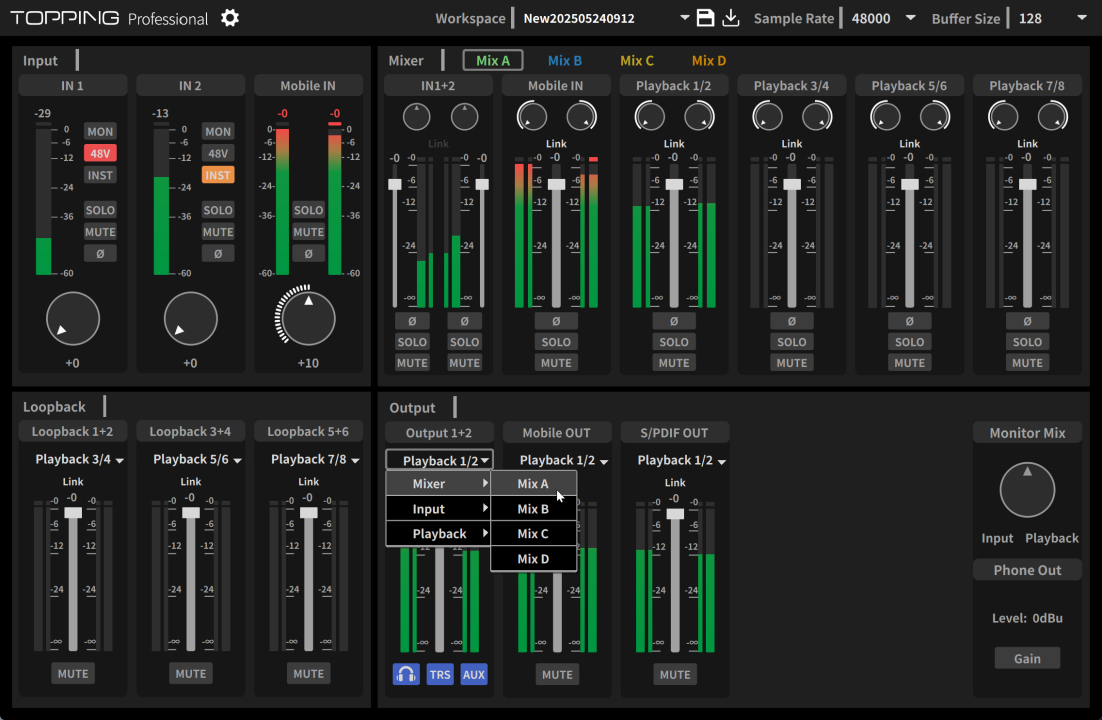Toggle TRS output on Output 1+2
The height and width of the screenshot is (720, 1102).
pos(440,674)
